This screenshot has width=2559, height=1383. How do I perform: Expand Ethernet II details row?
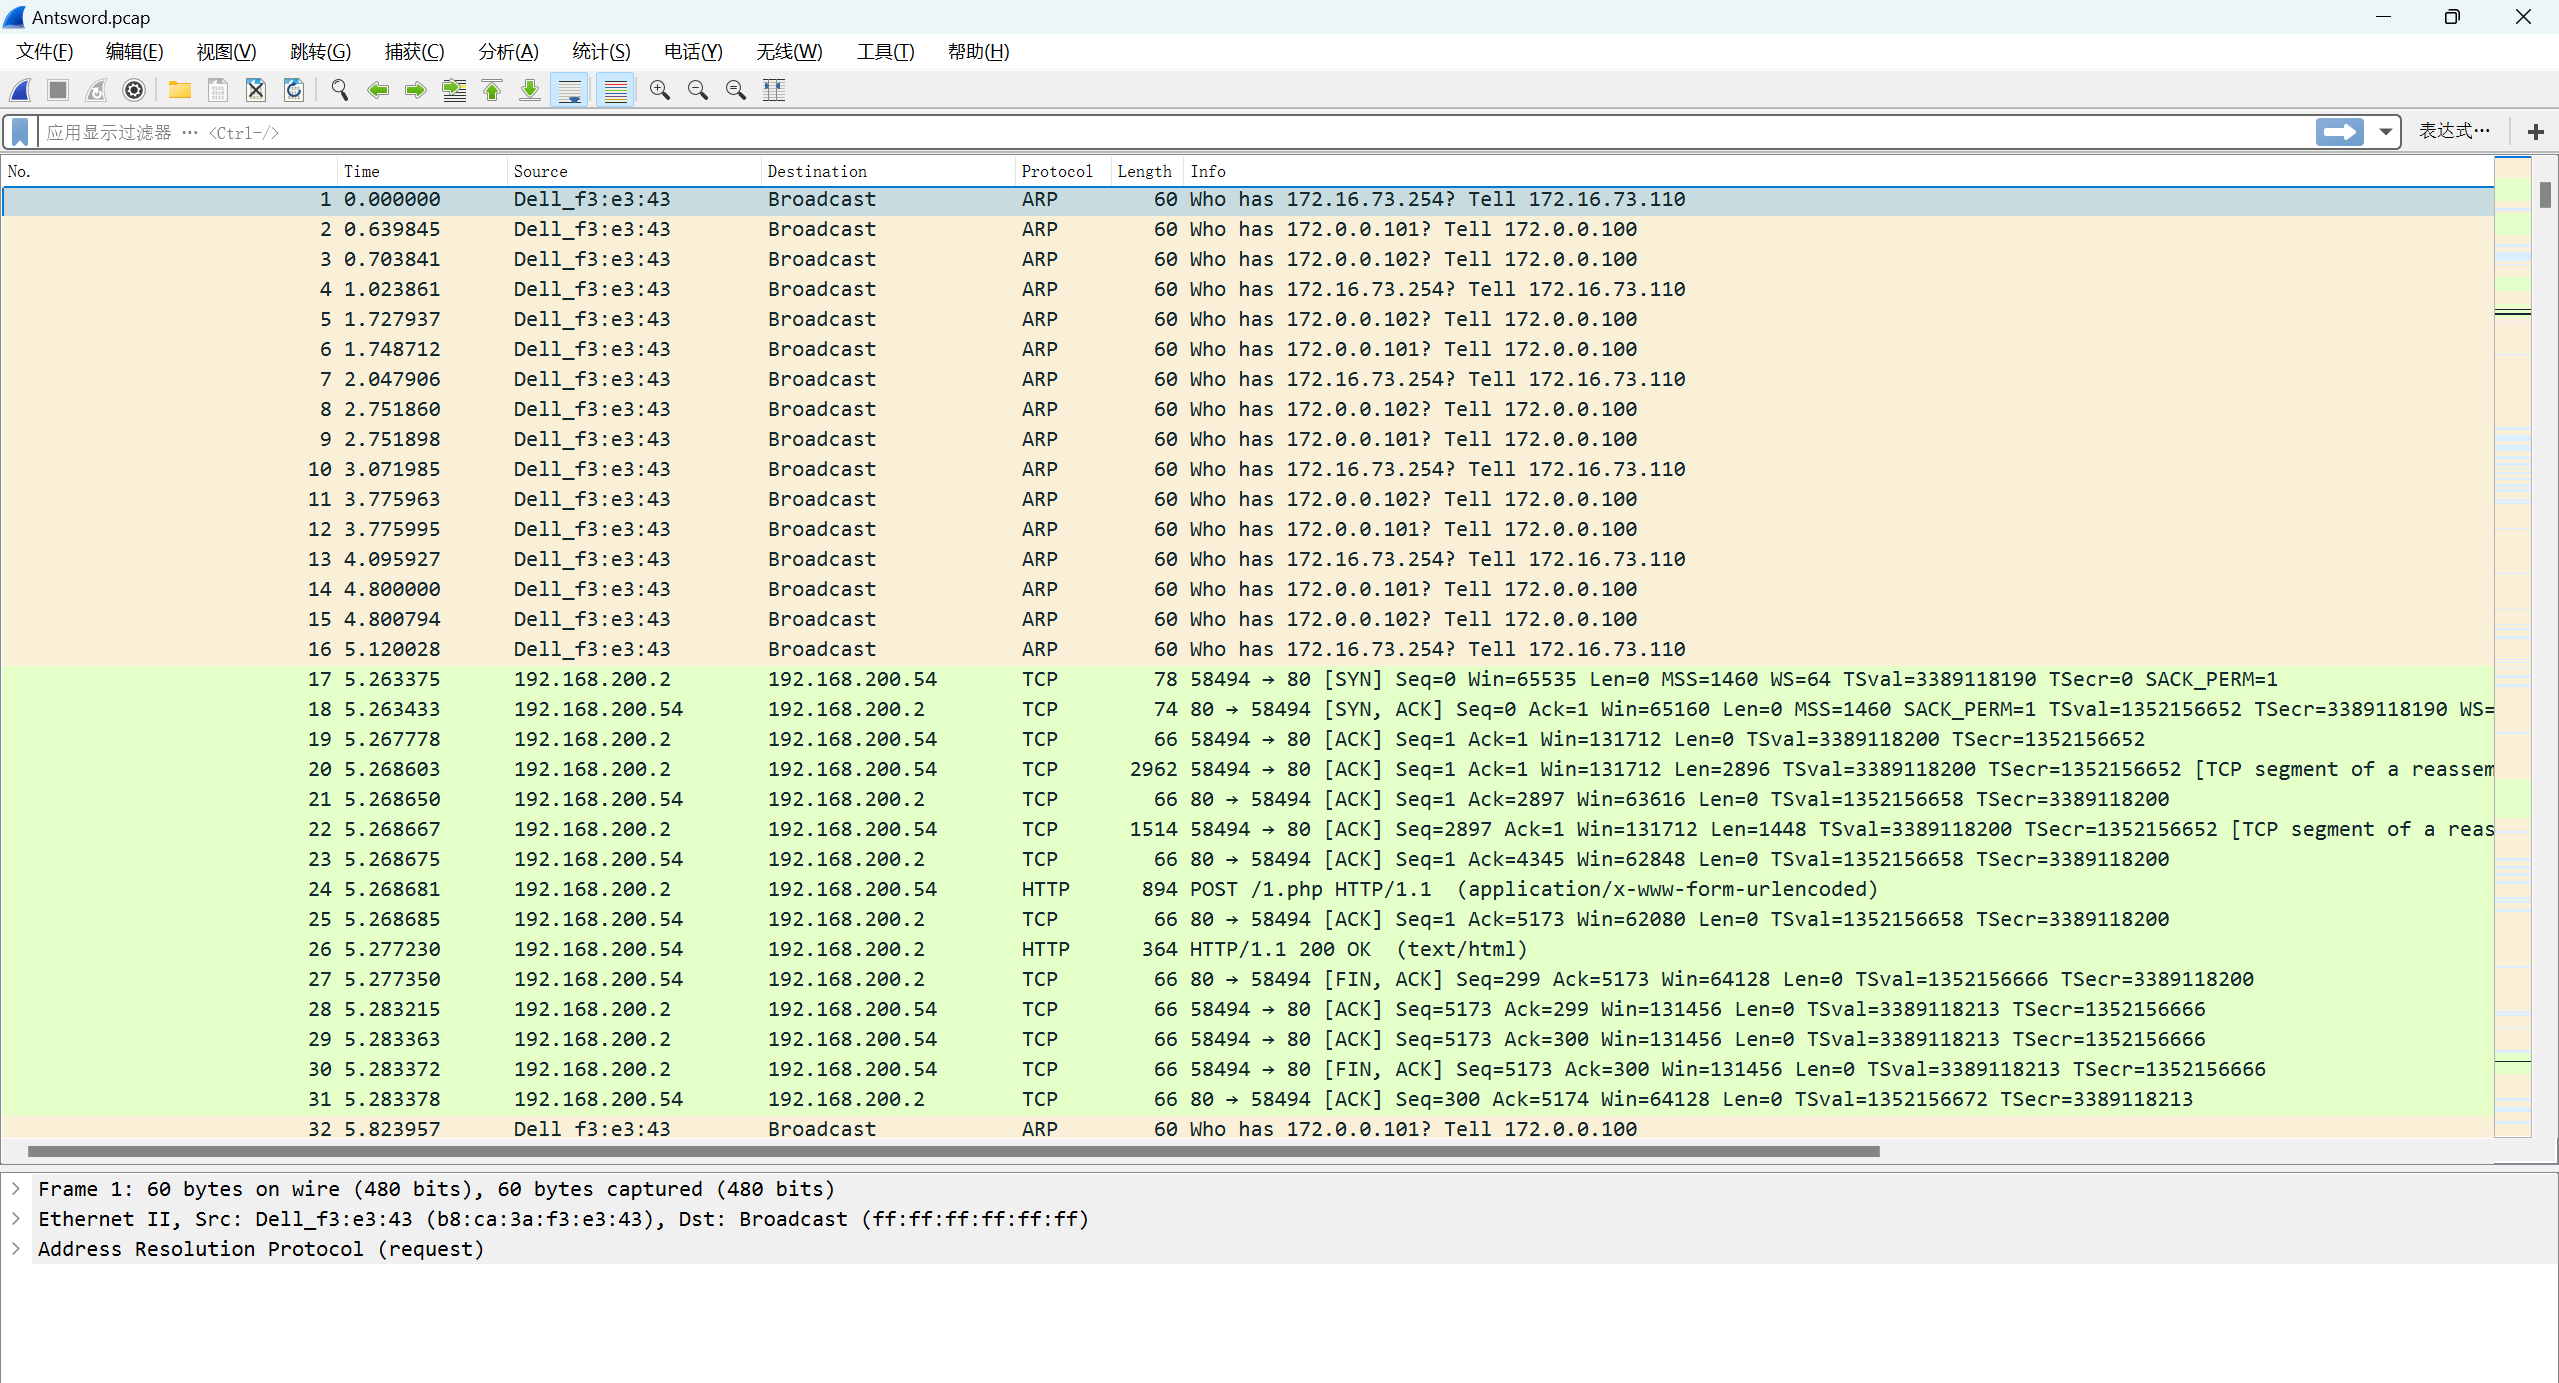coord(16,1219)
